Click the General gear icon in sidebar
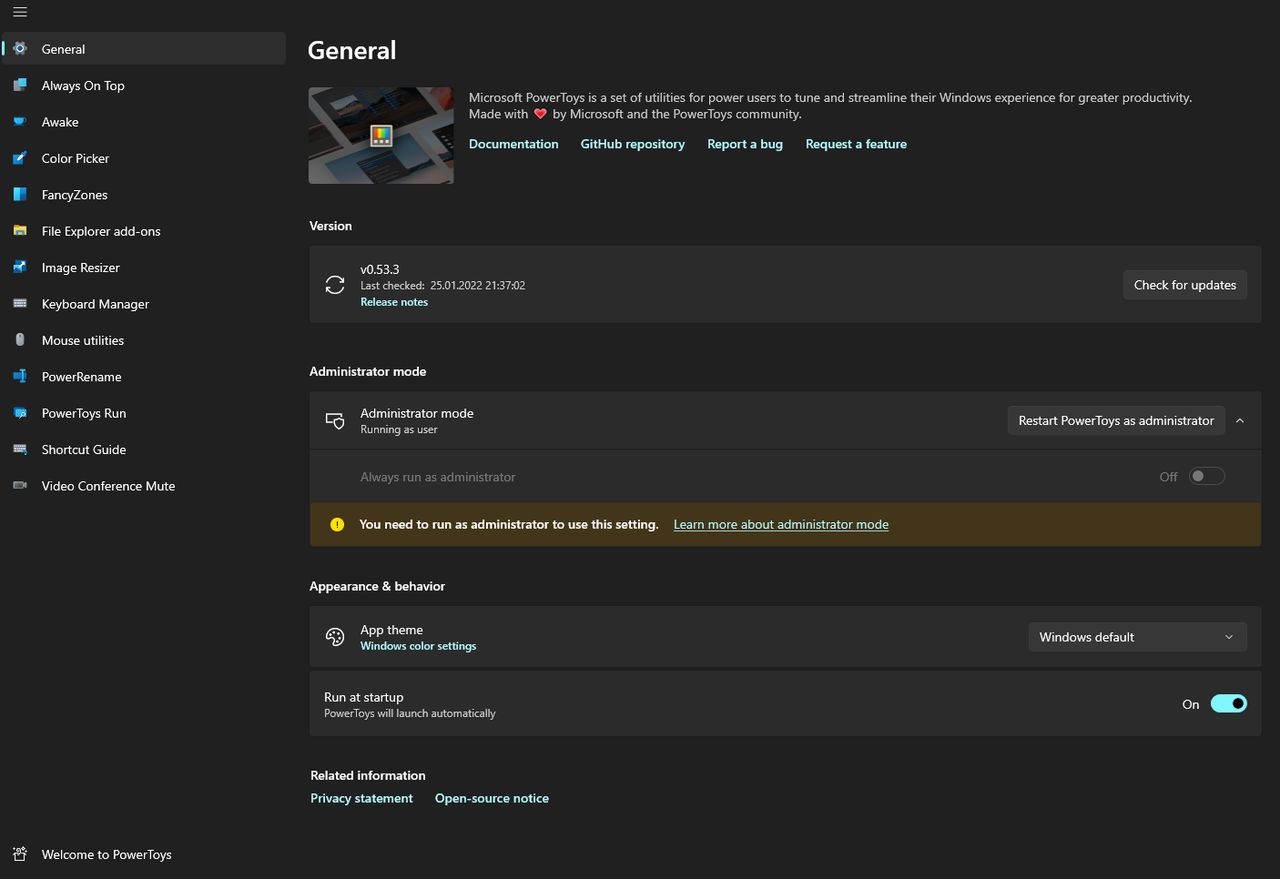 click(20, 48)
